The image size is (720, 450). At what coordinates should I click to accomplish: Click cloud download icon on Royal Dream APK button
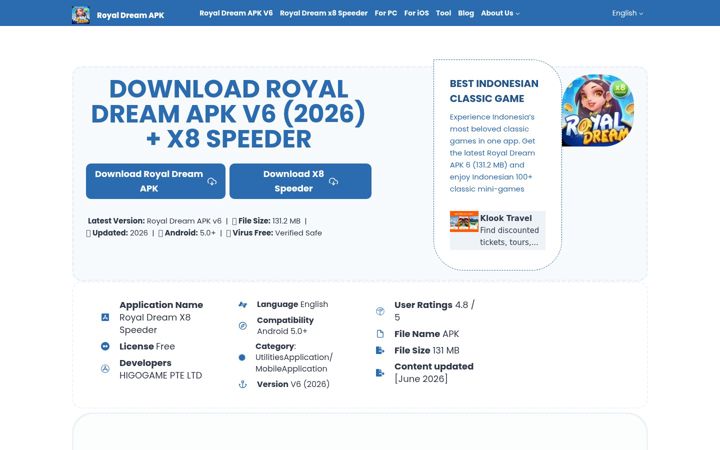tap(212, 181)
